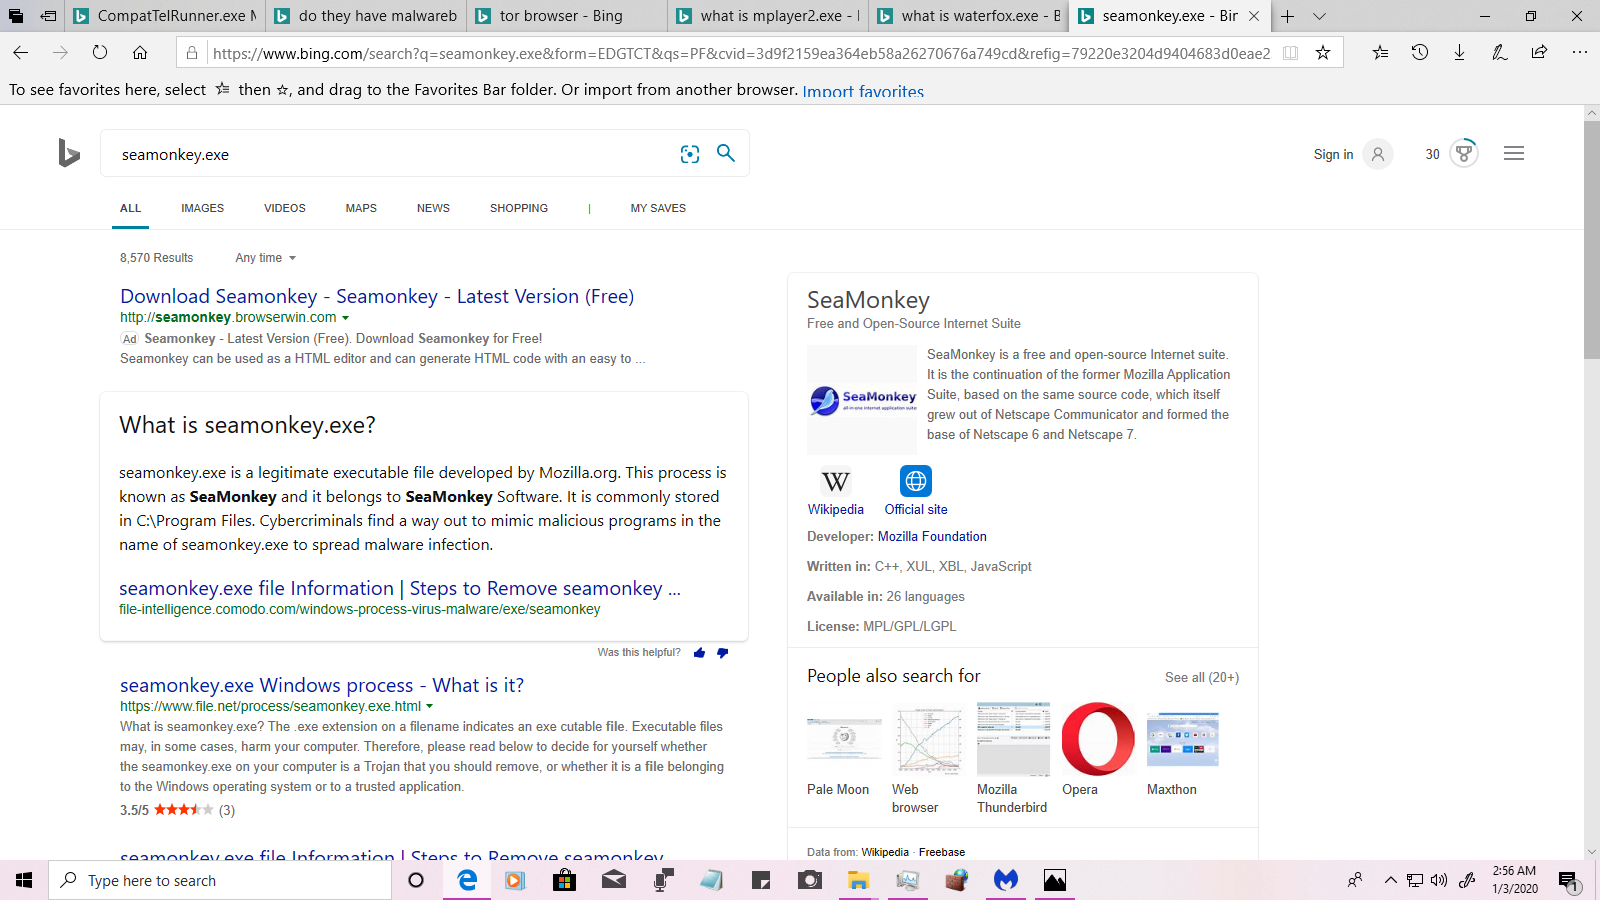Set these tabs aside
This screenshot has height=900, width=1600.
[x=48, y=16]
